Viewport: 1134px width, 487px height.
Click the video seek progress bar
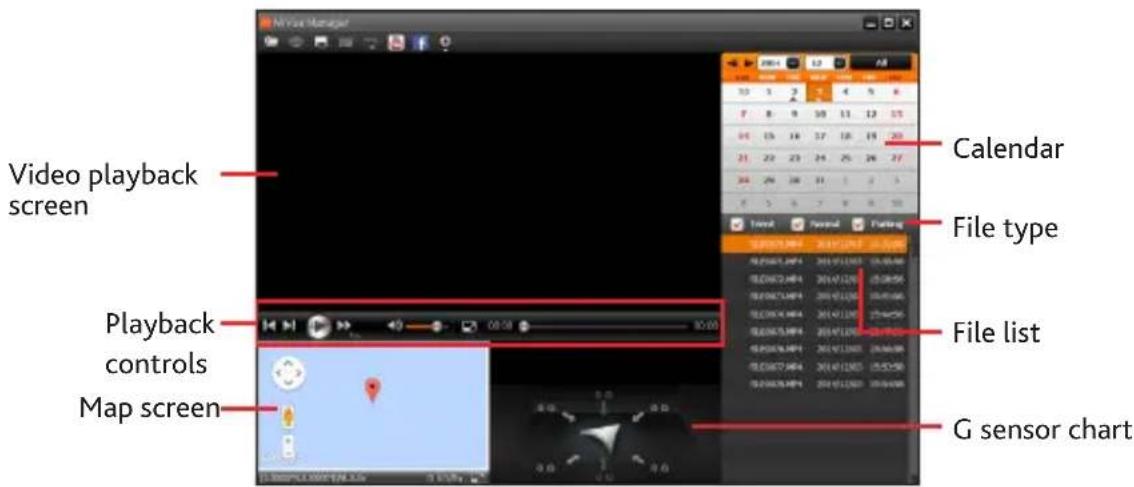(605, 326)
